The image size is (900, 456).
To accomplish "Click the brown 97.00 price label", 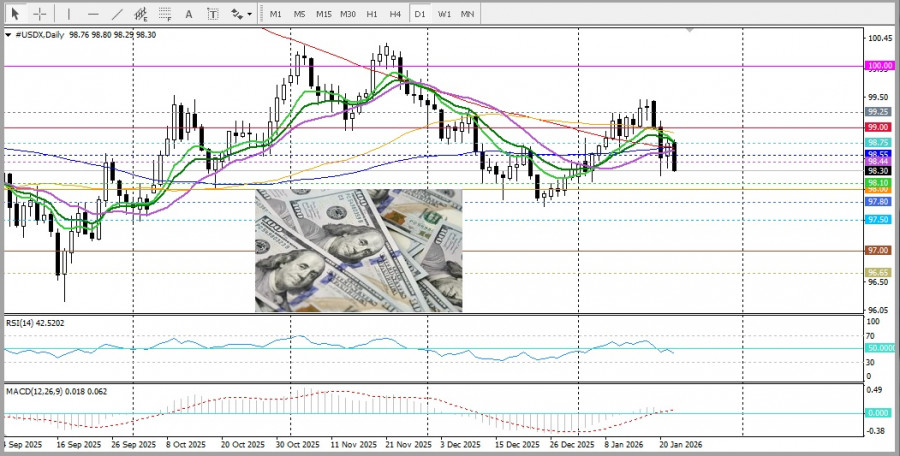I will pos(878,250).
